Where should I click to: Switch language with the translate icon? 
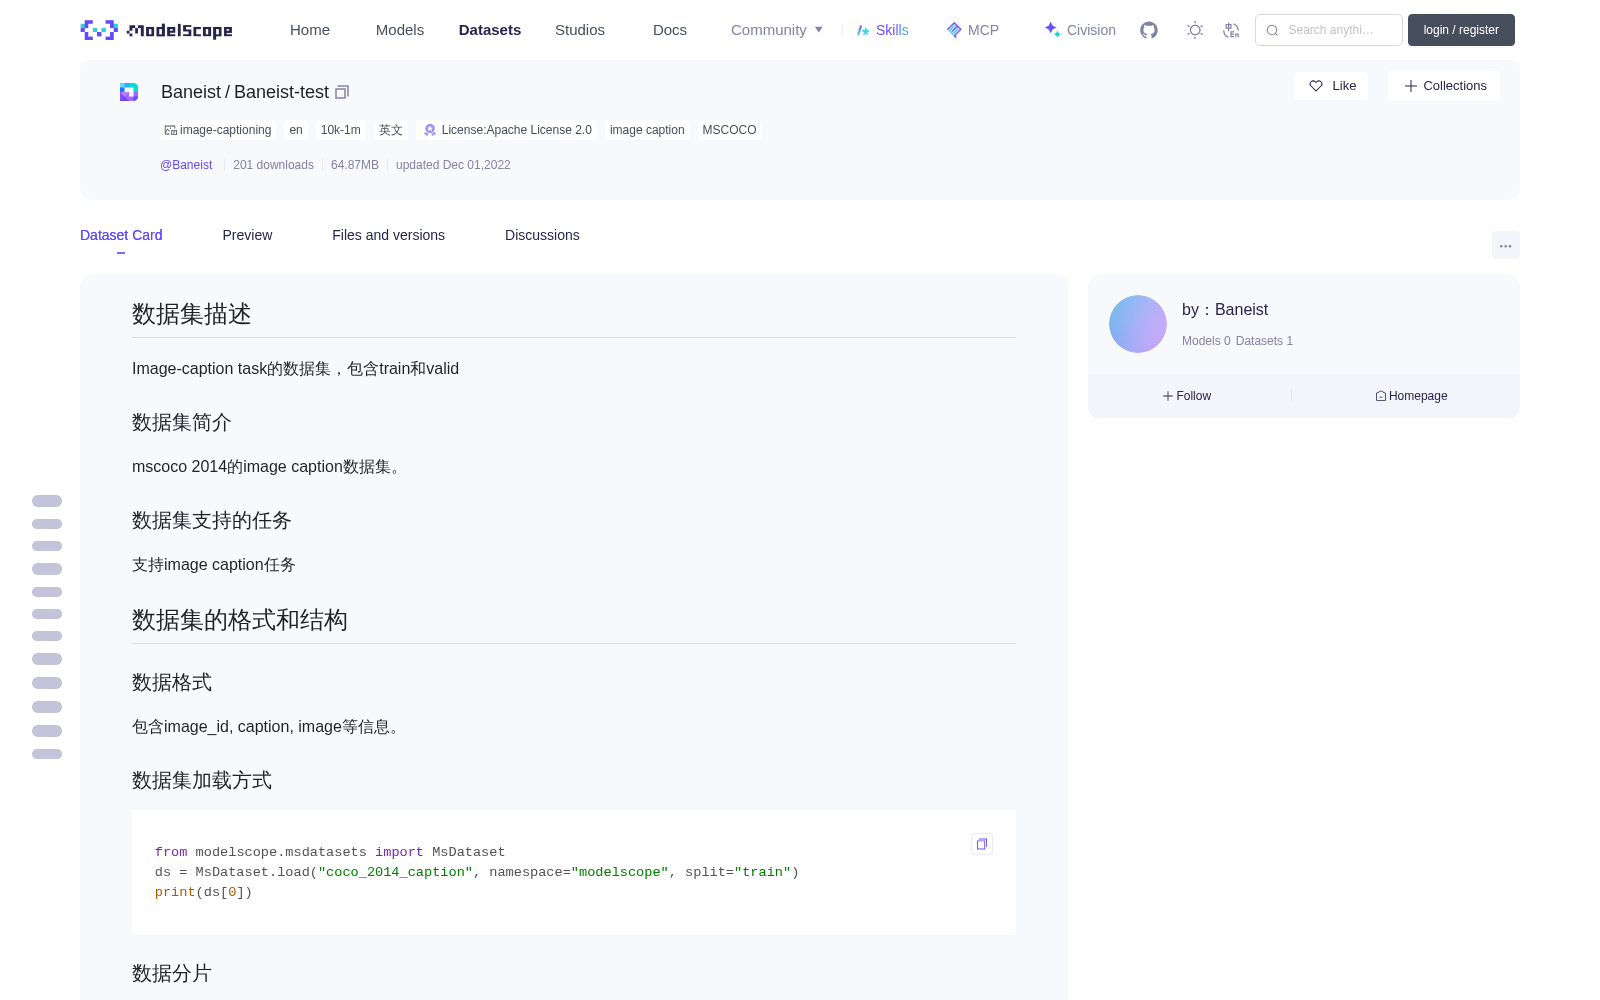1231,30
